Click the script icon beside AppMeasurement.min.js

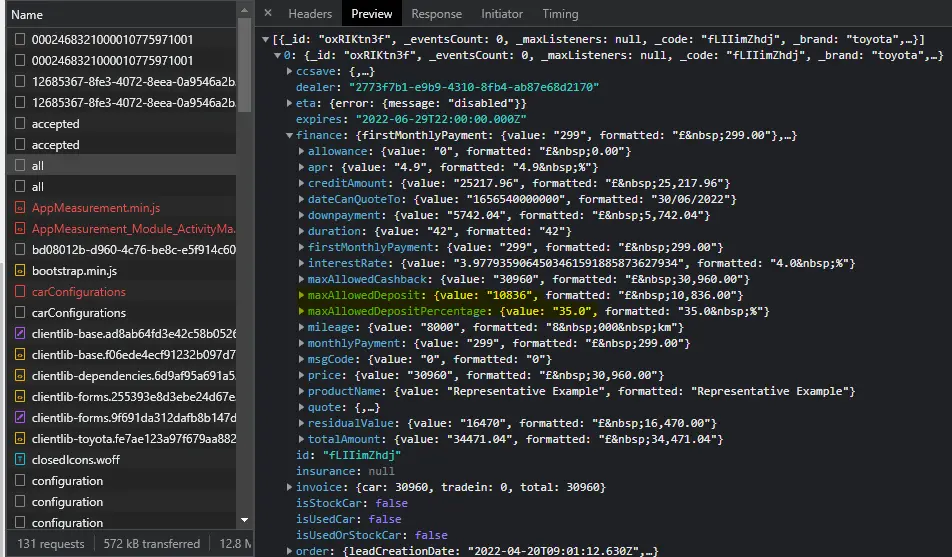click(19, 208)
